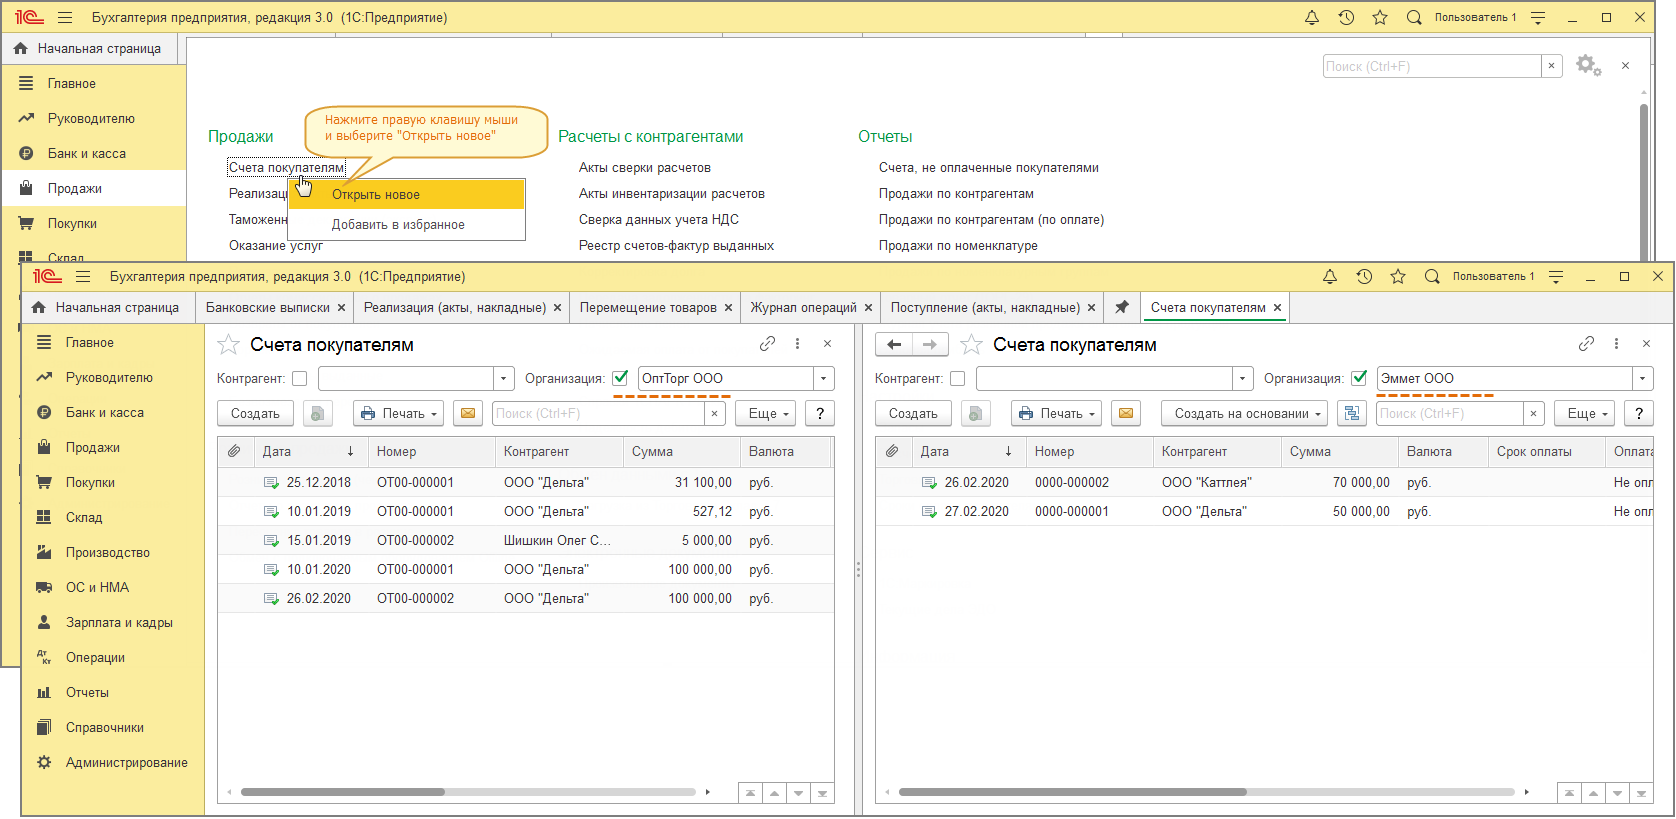The image size is (1676, 819).
Task: Click the notifications bell in lower window
Action: (x=1330, y=277)
